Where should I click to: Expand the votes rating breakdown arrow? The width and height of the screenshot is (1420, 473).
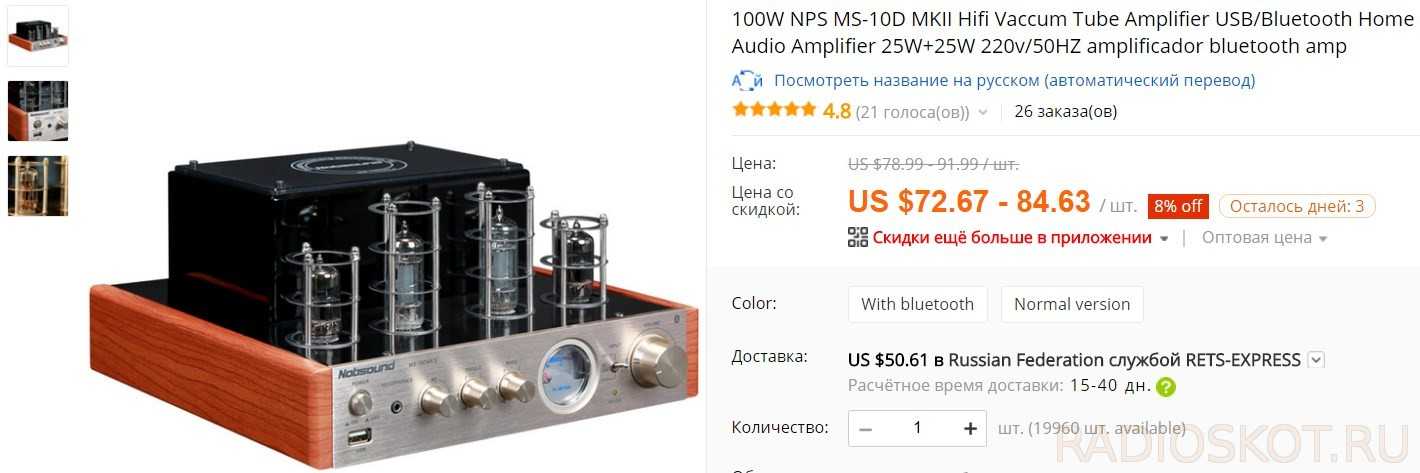point(983,112)
